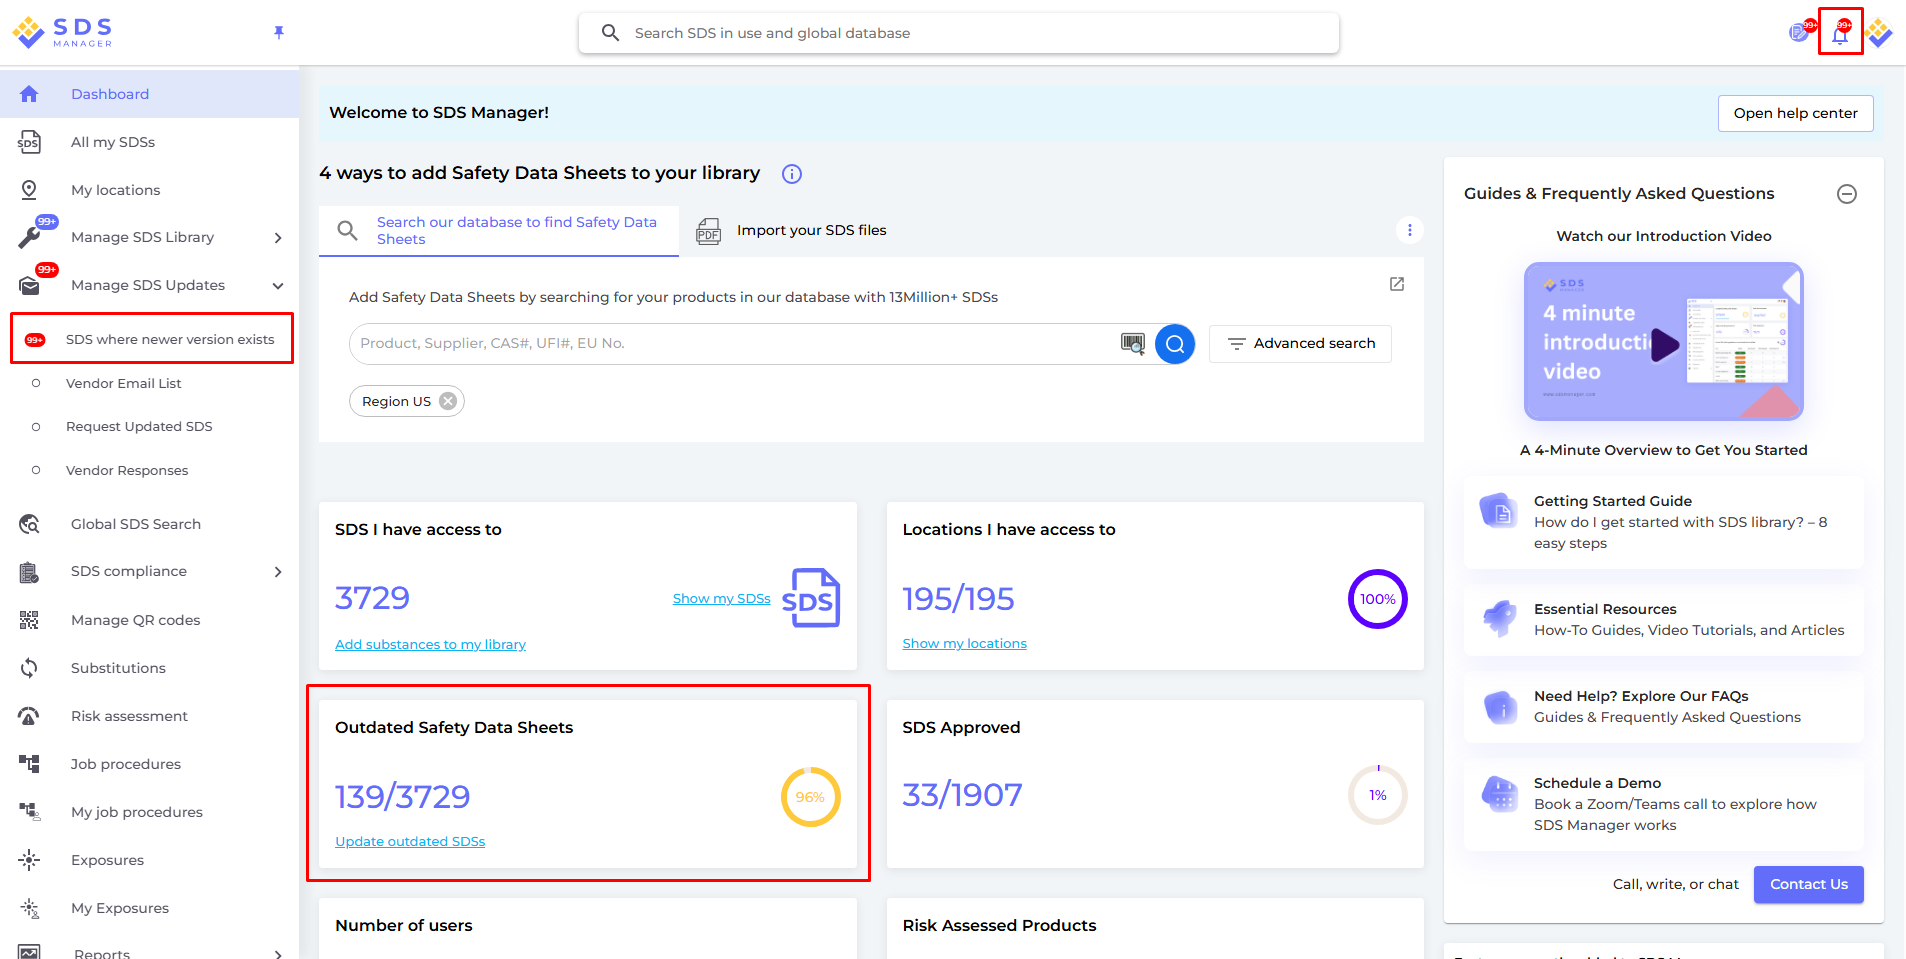1906x959 pixels.
Task: Collapse the Guides & FAQ panel
Action: click(1847, 194)
